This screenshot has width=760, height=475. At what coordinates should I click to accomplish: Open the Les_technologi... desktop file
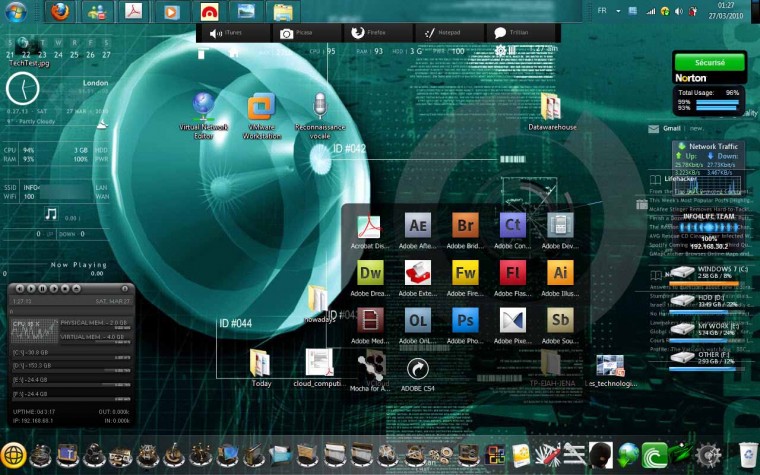pos(610,365)
